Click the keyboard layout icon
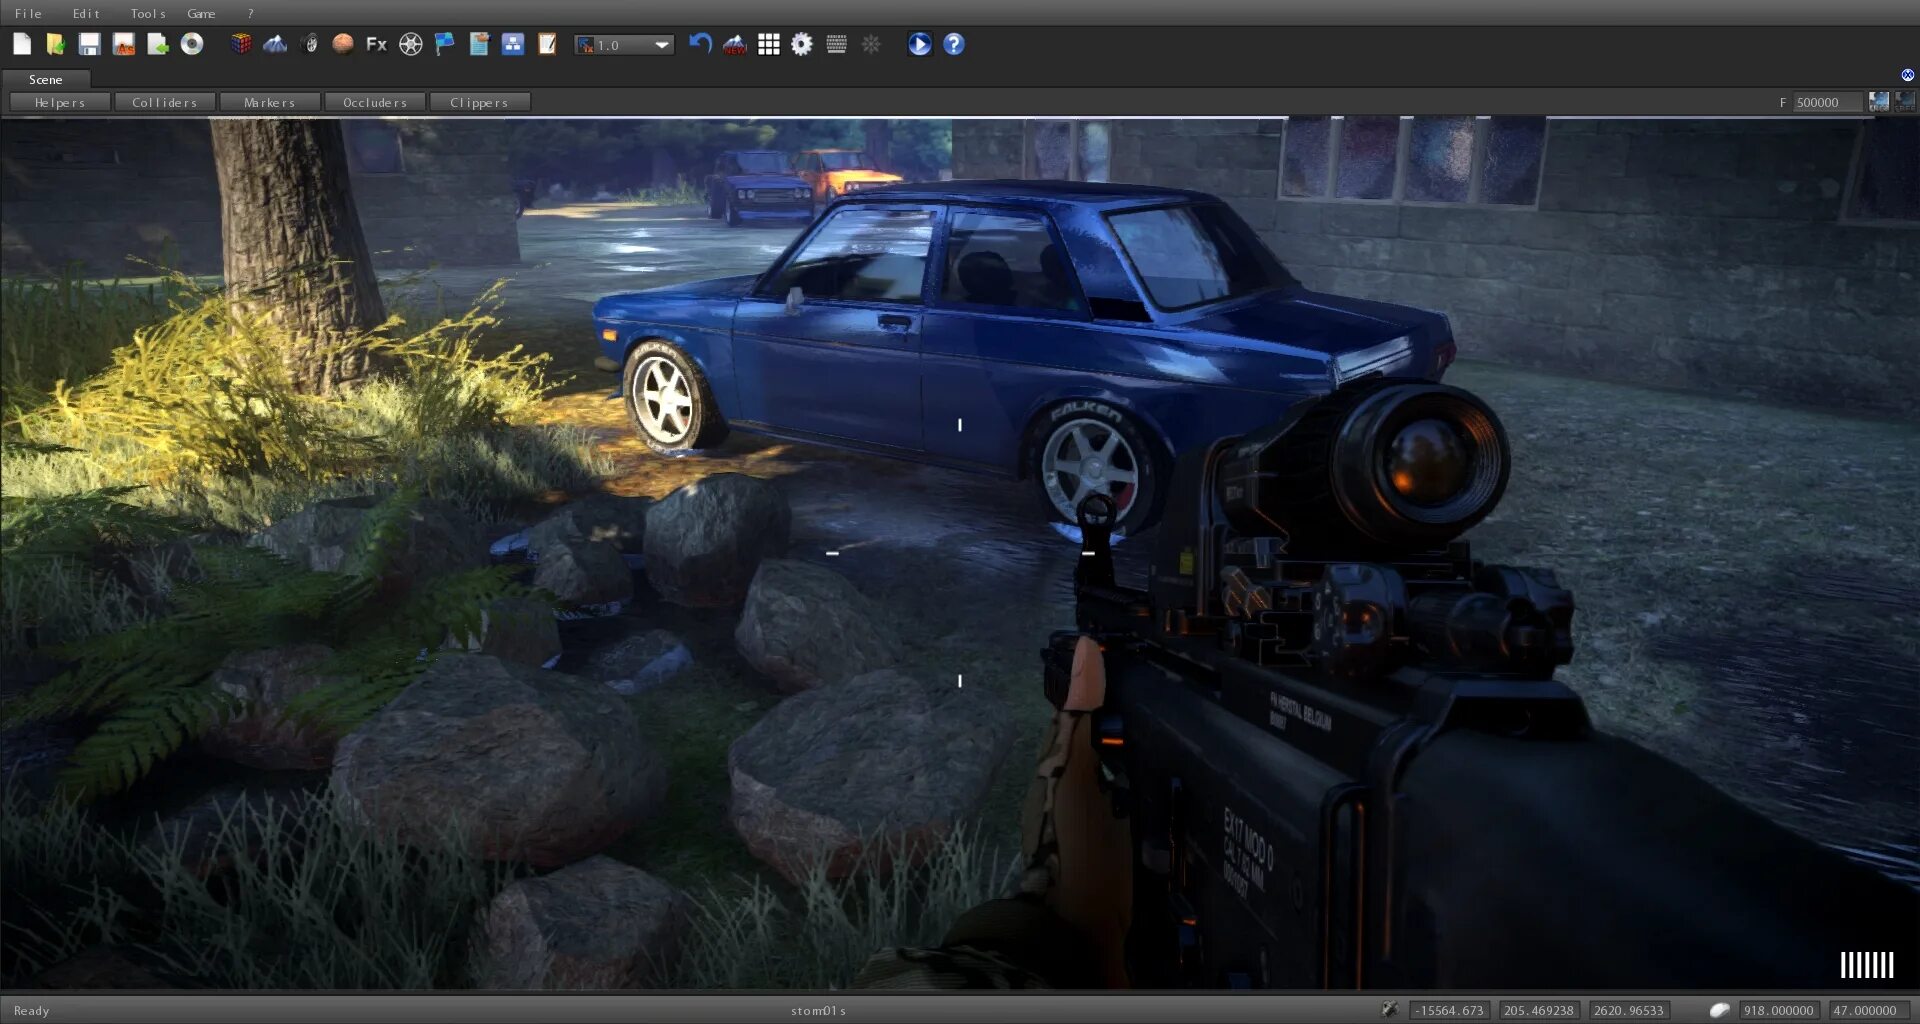The image size is (1920, 1024). tap(837, 44)
